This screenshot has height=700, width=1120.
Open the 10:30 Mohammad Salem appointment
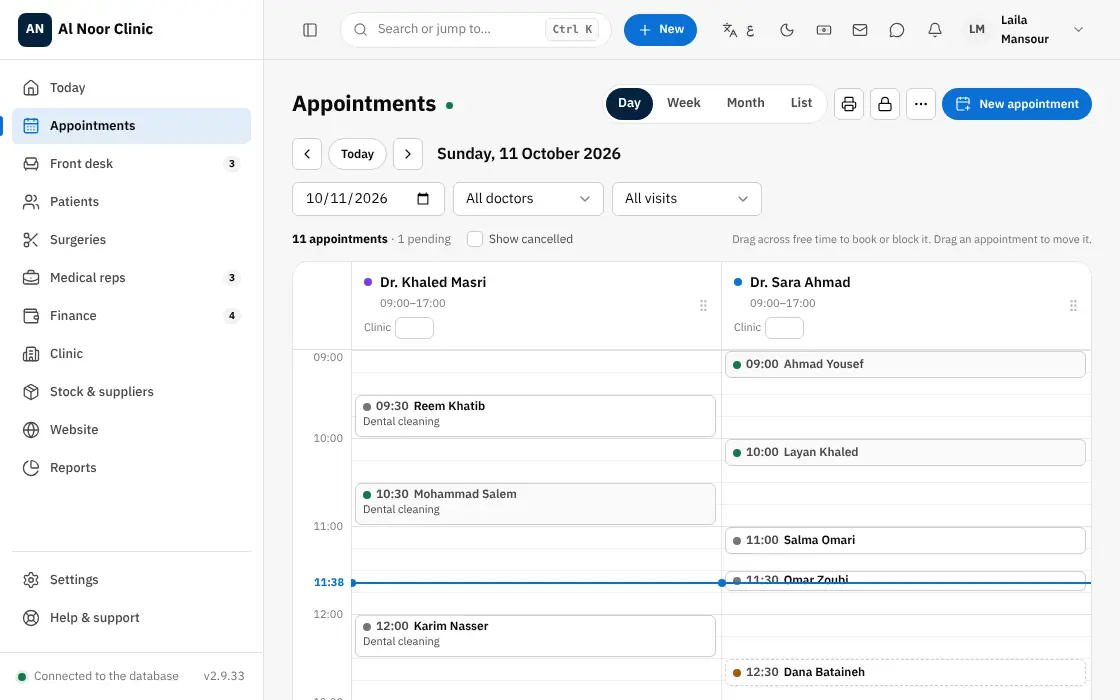pos(535,504)
